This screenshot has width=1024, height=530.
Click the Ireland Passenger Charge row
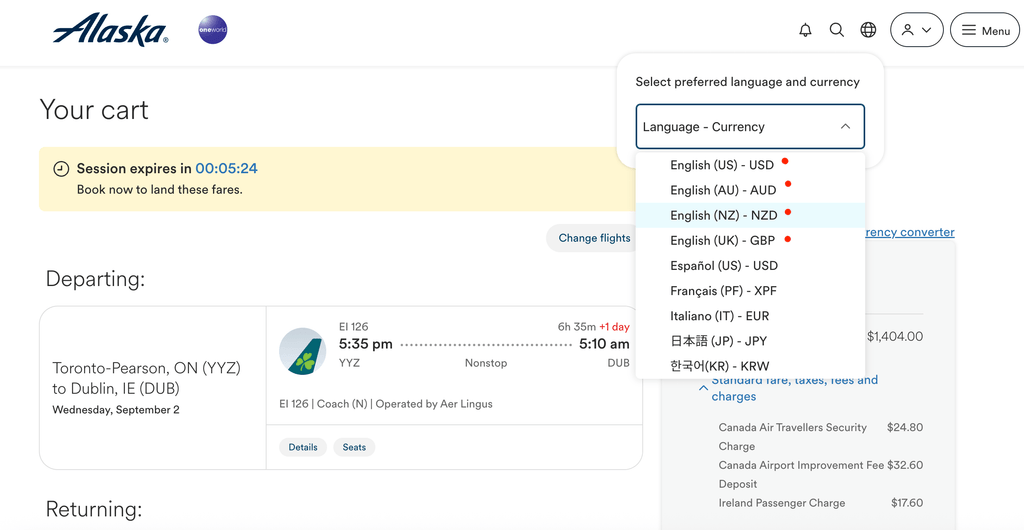[820, 503]
